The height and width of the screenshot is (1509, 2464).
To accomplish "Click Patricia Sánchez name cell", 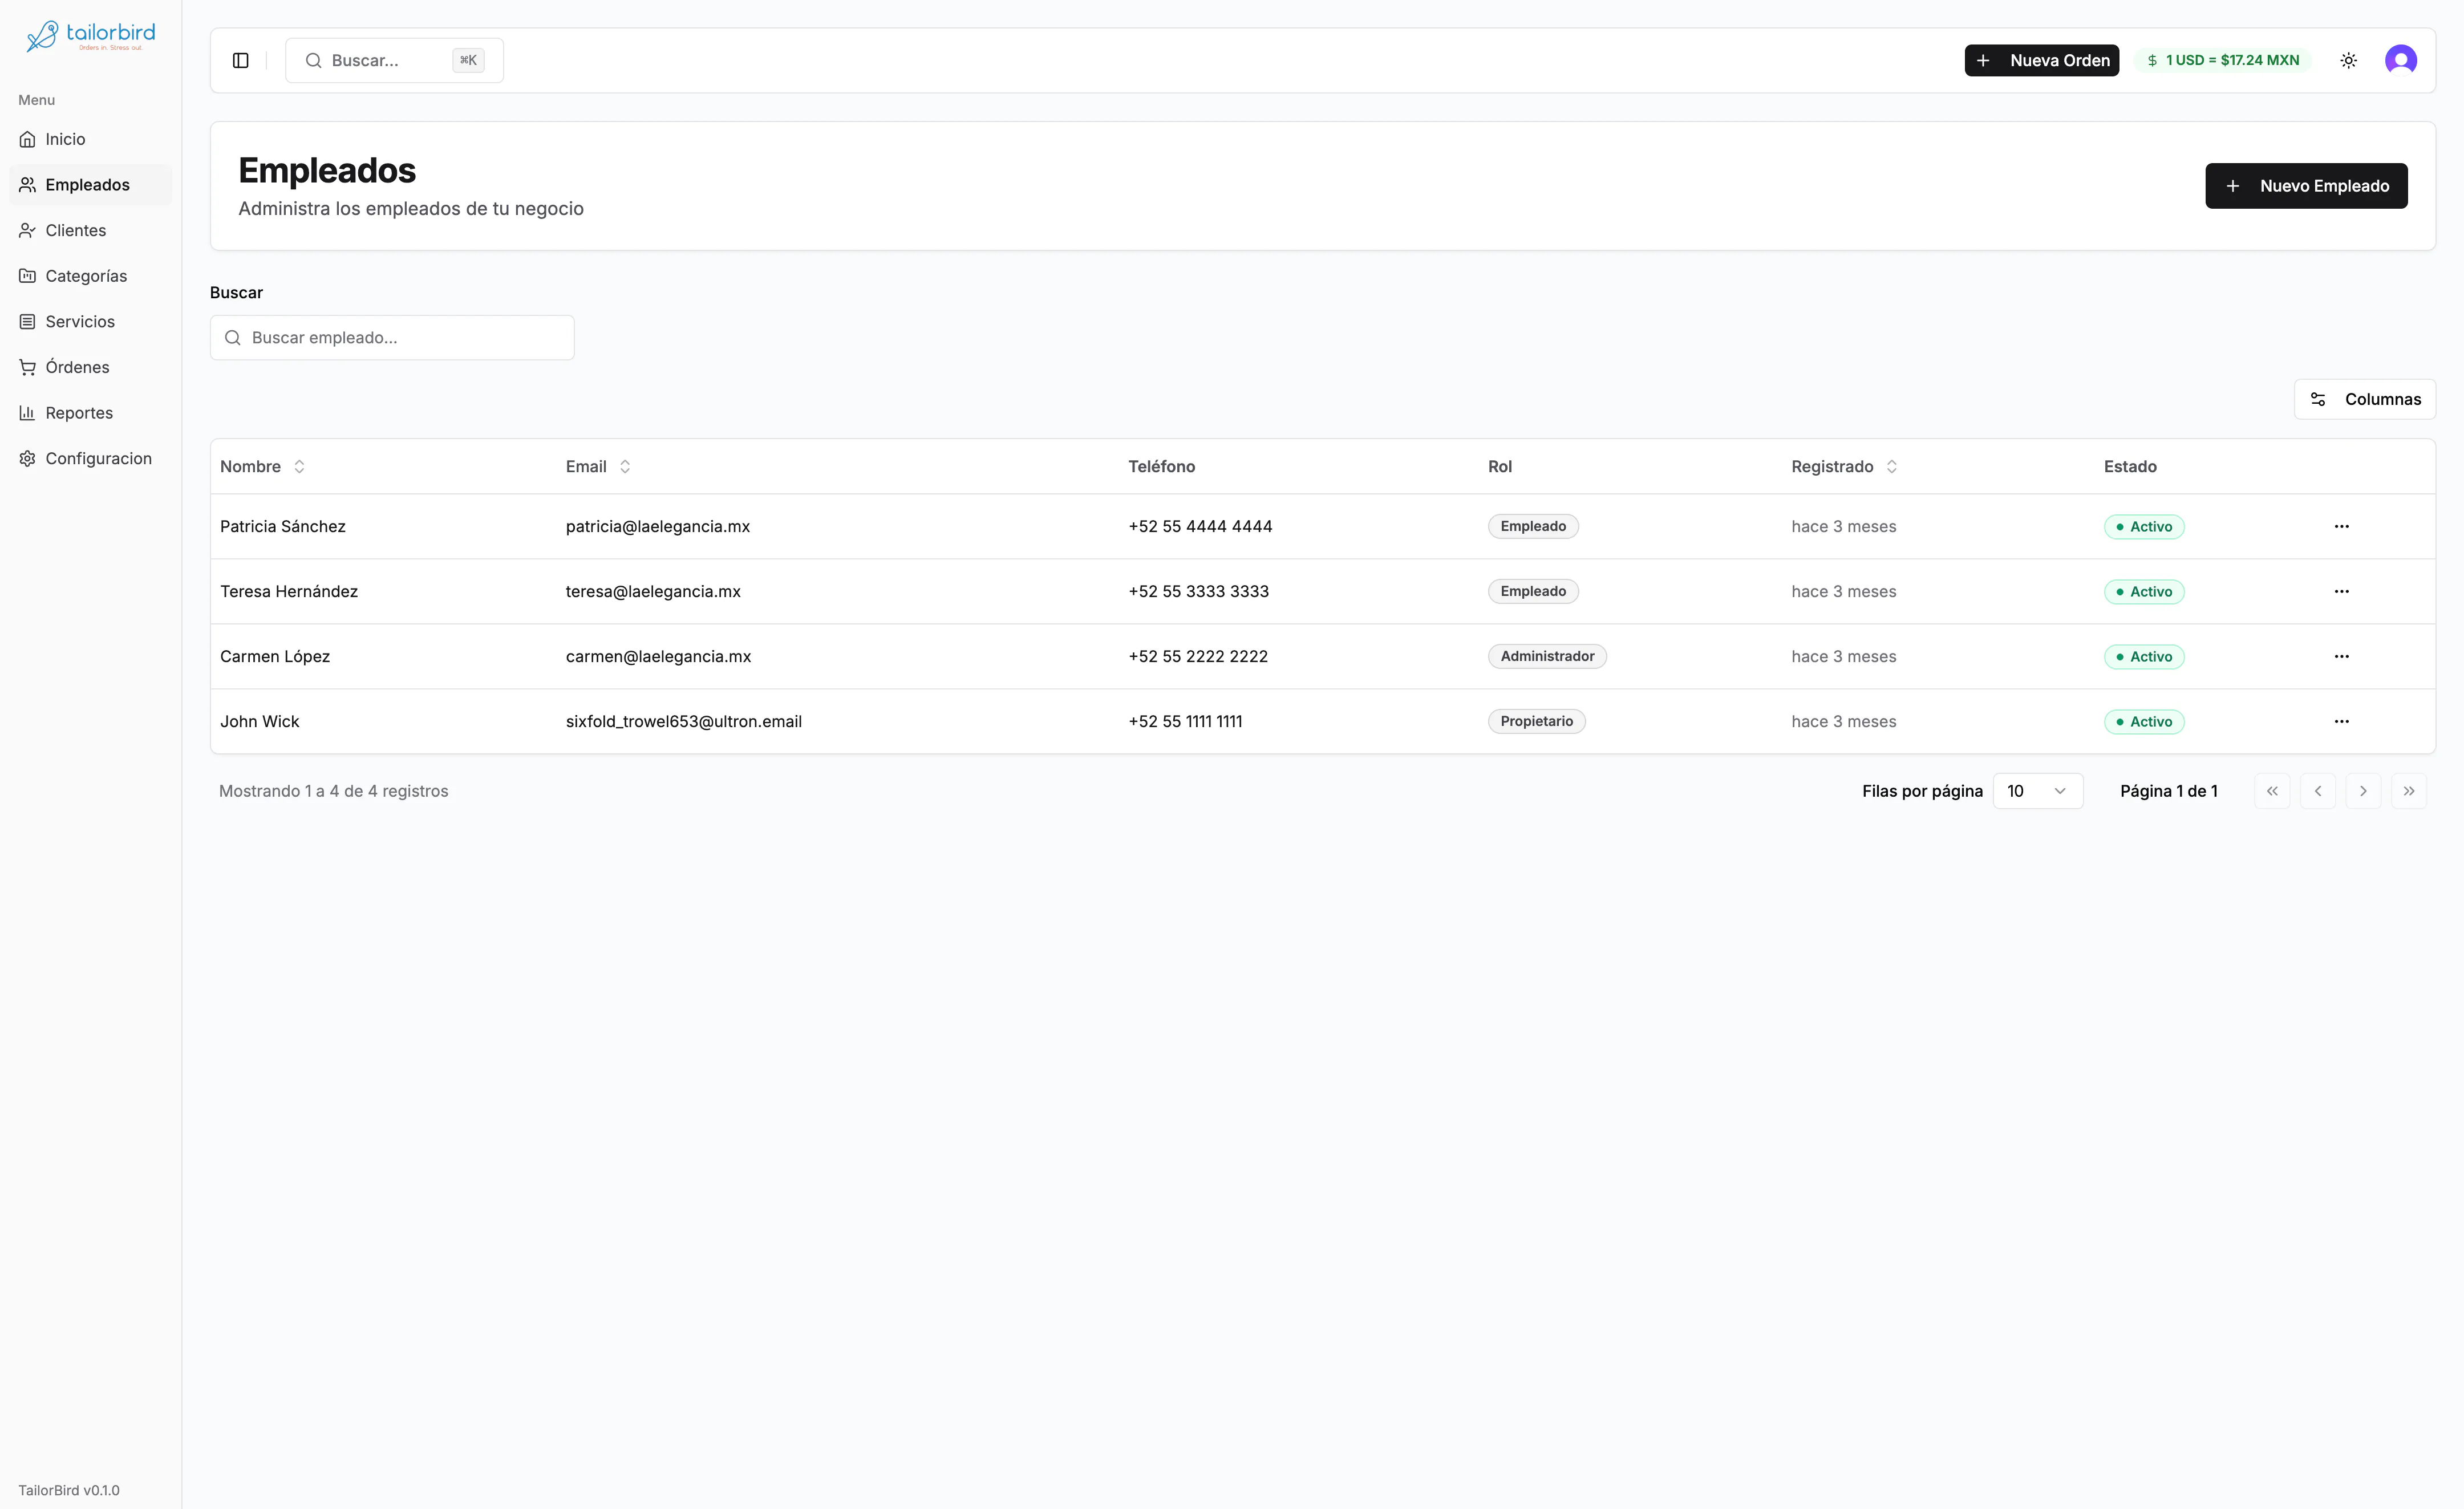I will [x=283, y=527].
